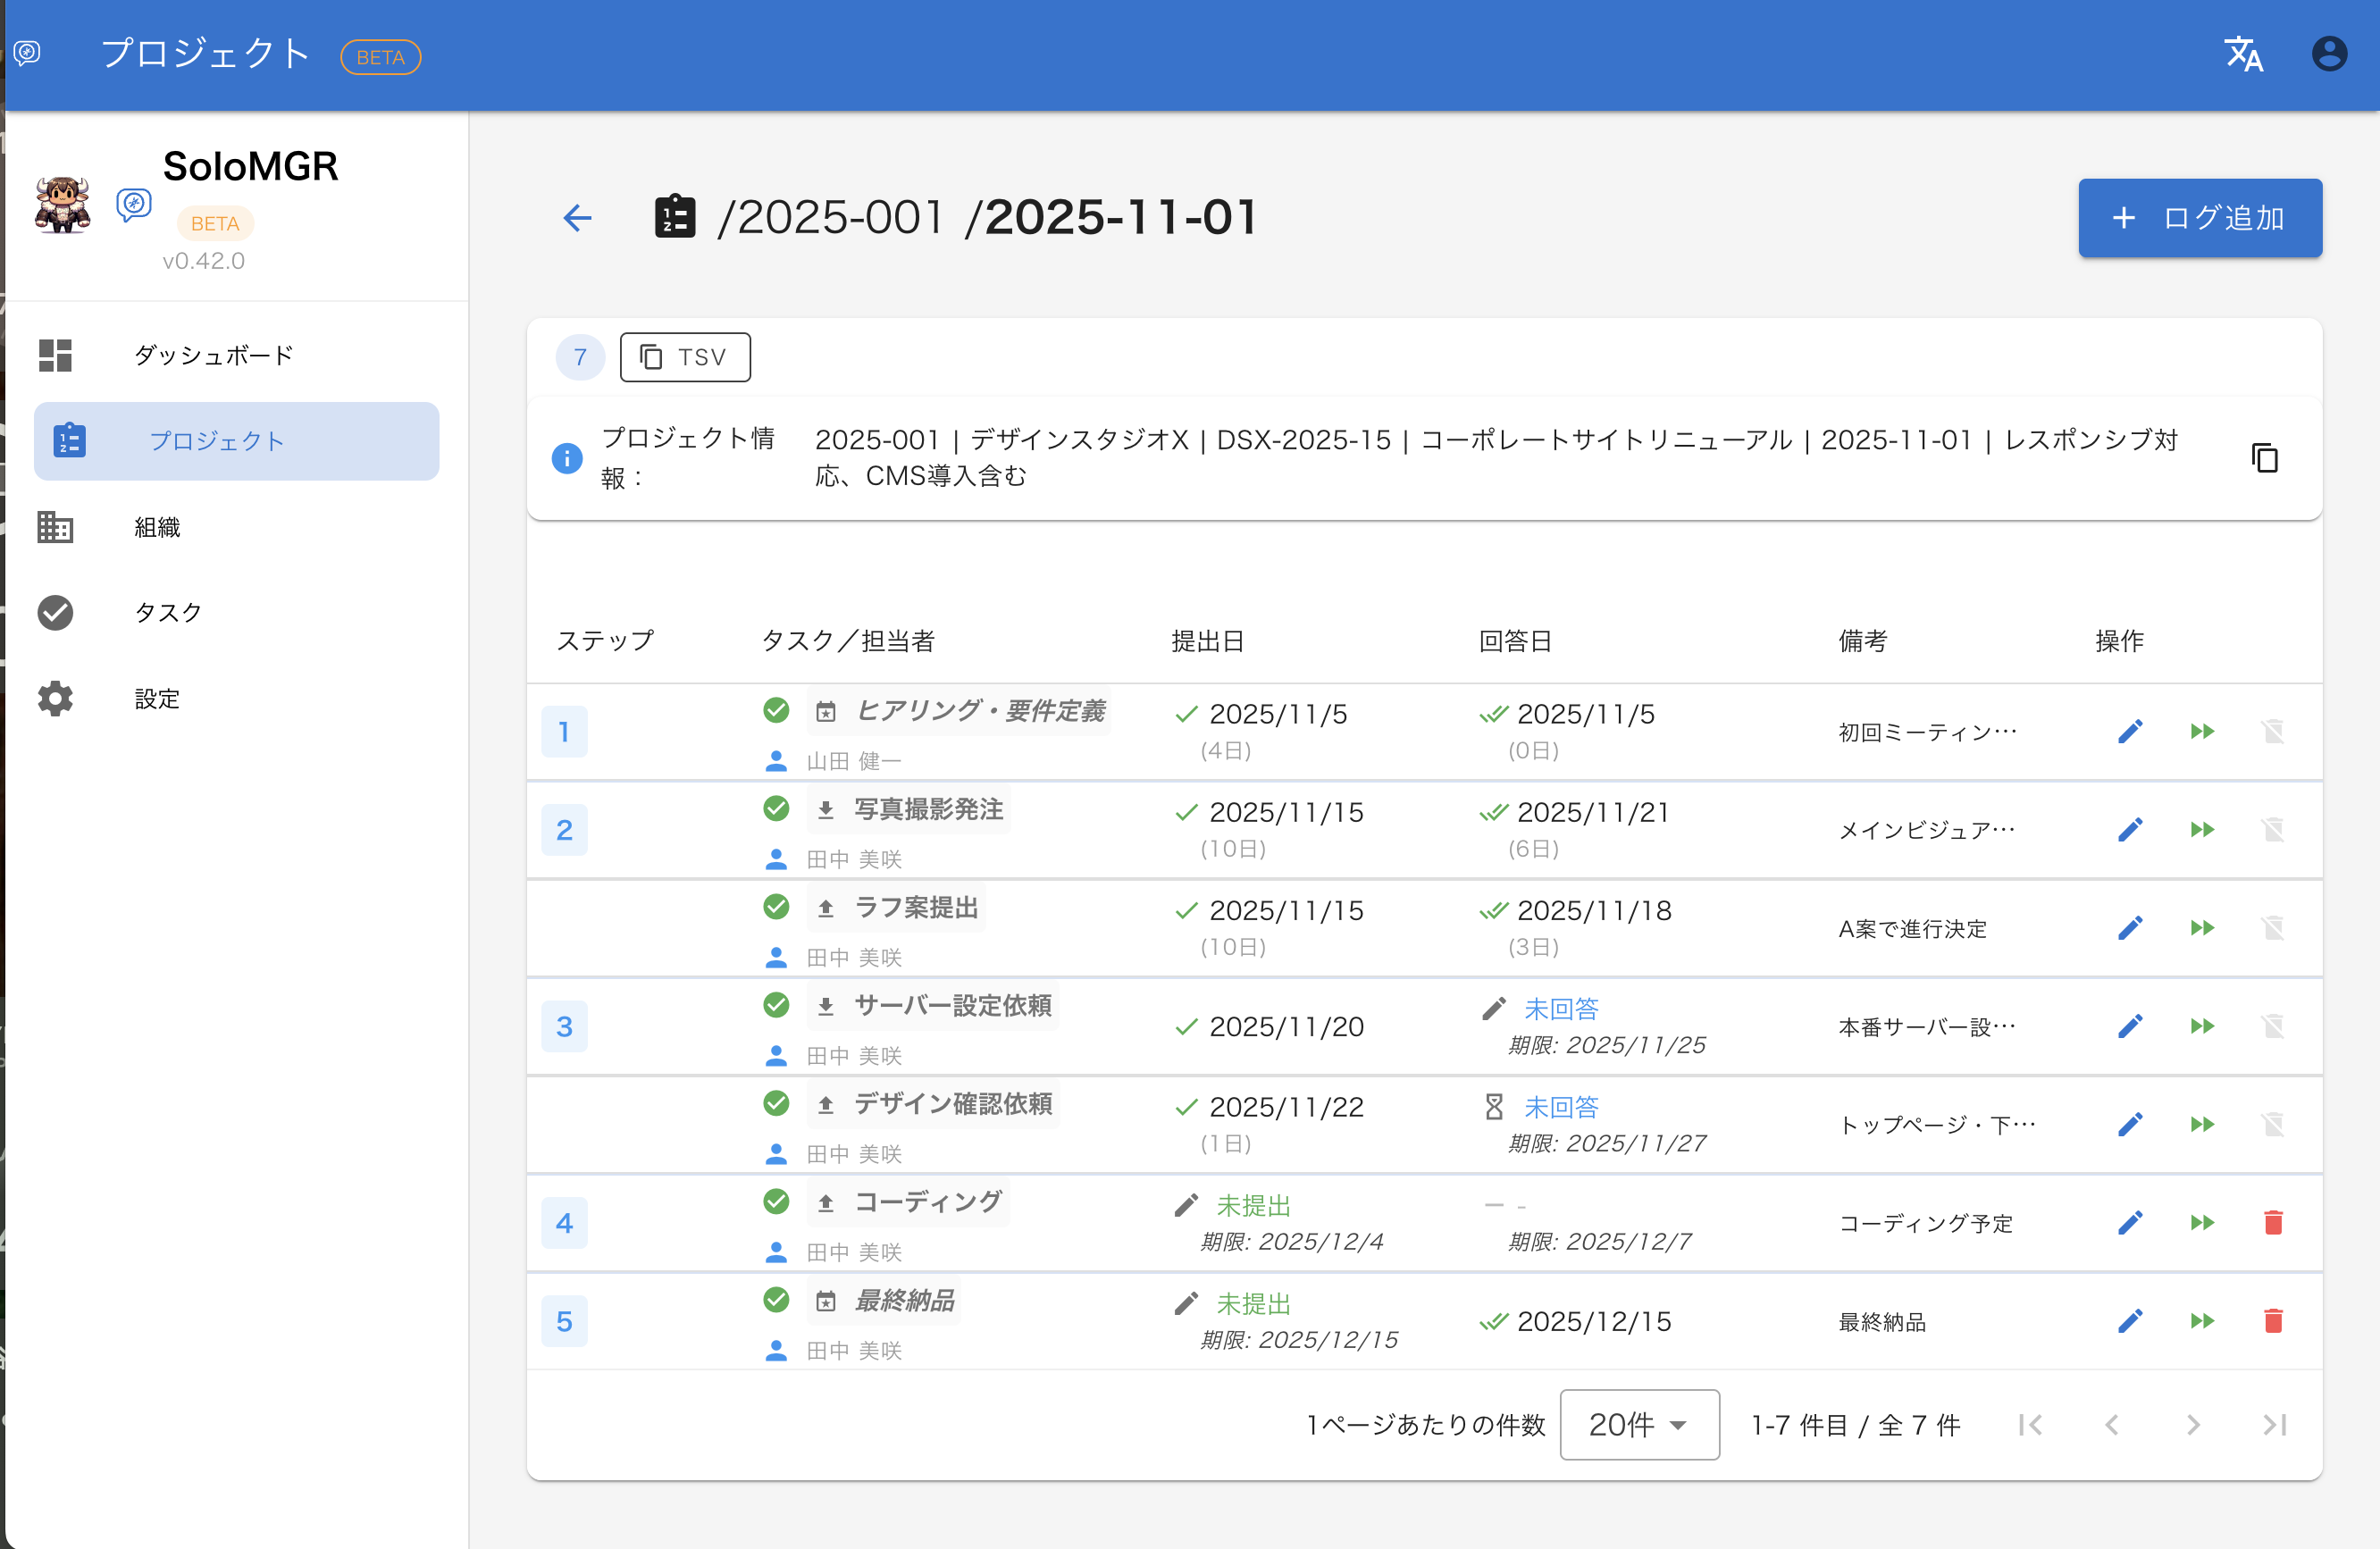This screenshot has height=1549, width=2380.
Task: Copy project info using the copy icon
Action: coord(2264,458)
